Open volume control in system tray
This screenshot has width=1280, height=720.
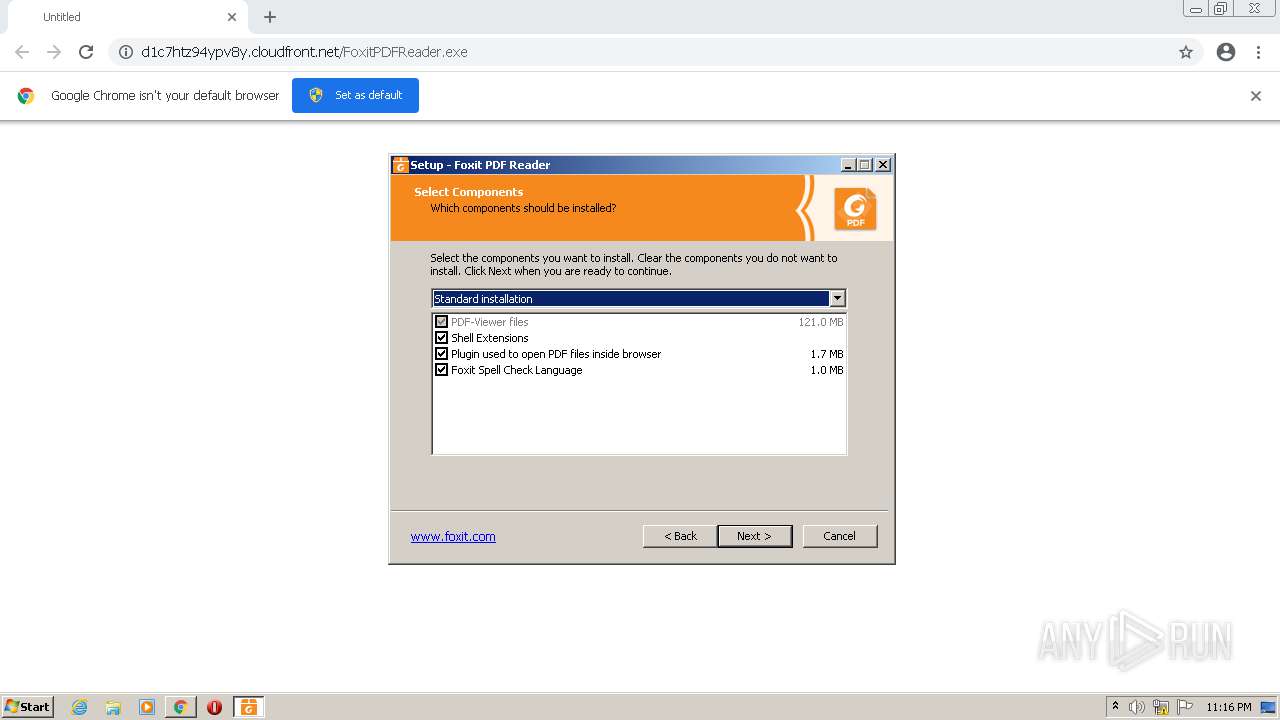[1137, 707]
